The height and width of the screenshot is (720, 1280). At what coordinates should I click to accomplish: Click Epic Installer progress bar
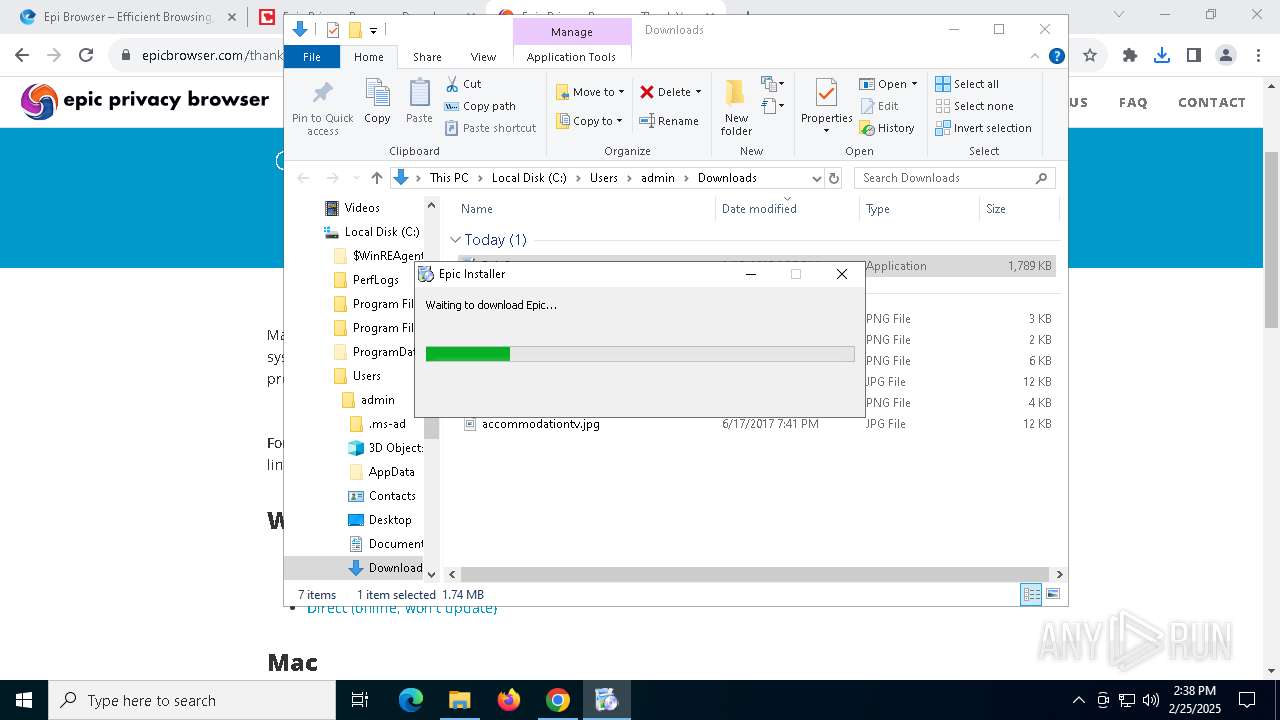640,354
